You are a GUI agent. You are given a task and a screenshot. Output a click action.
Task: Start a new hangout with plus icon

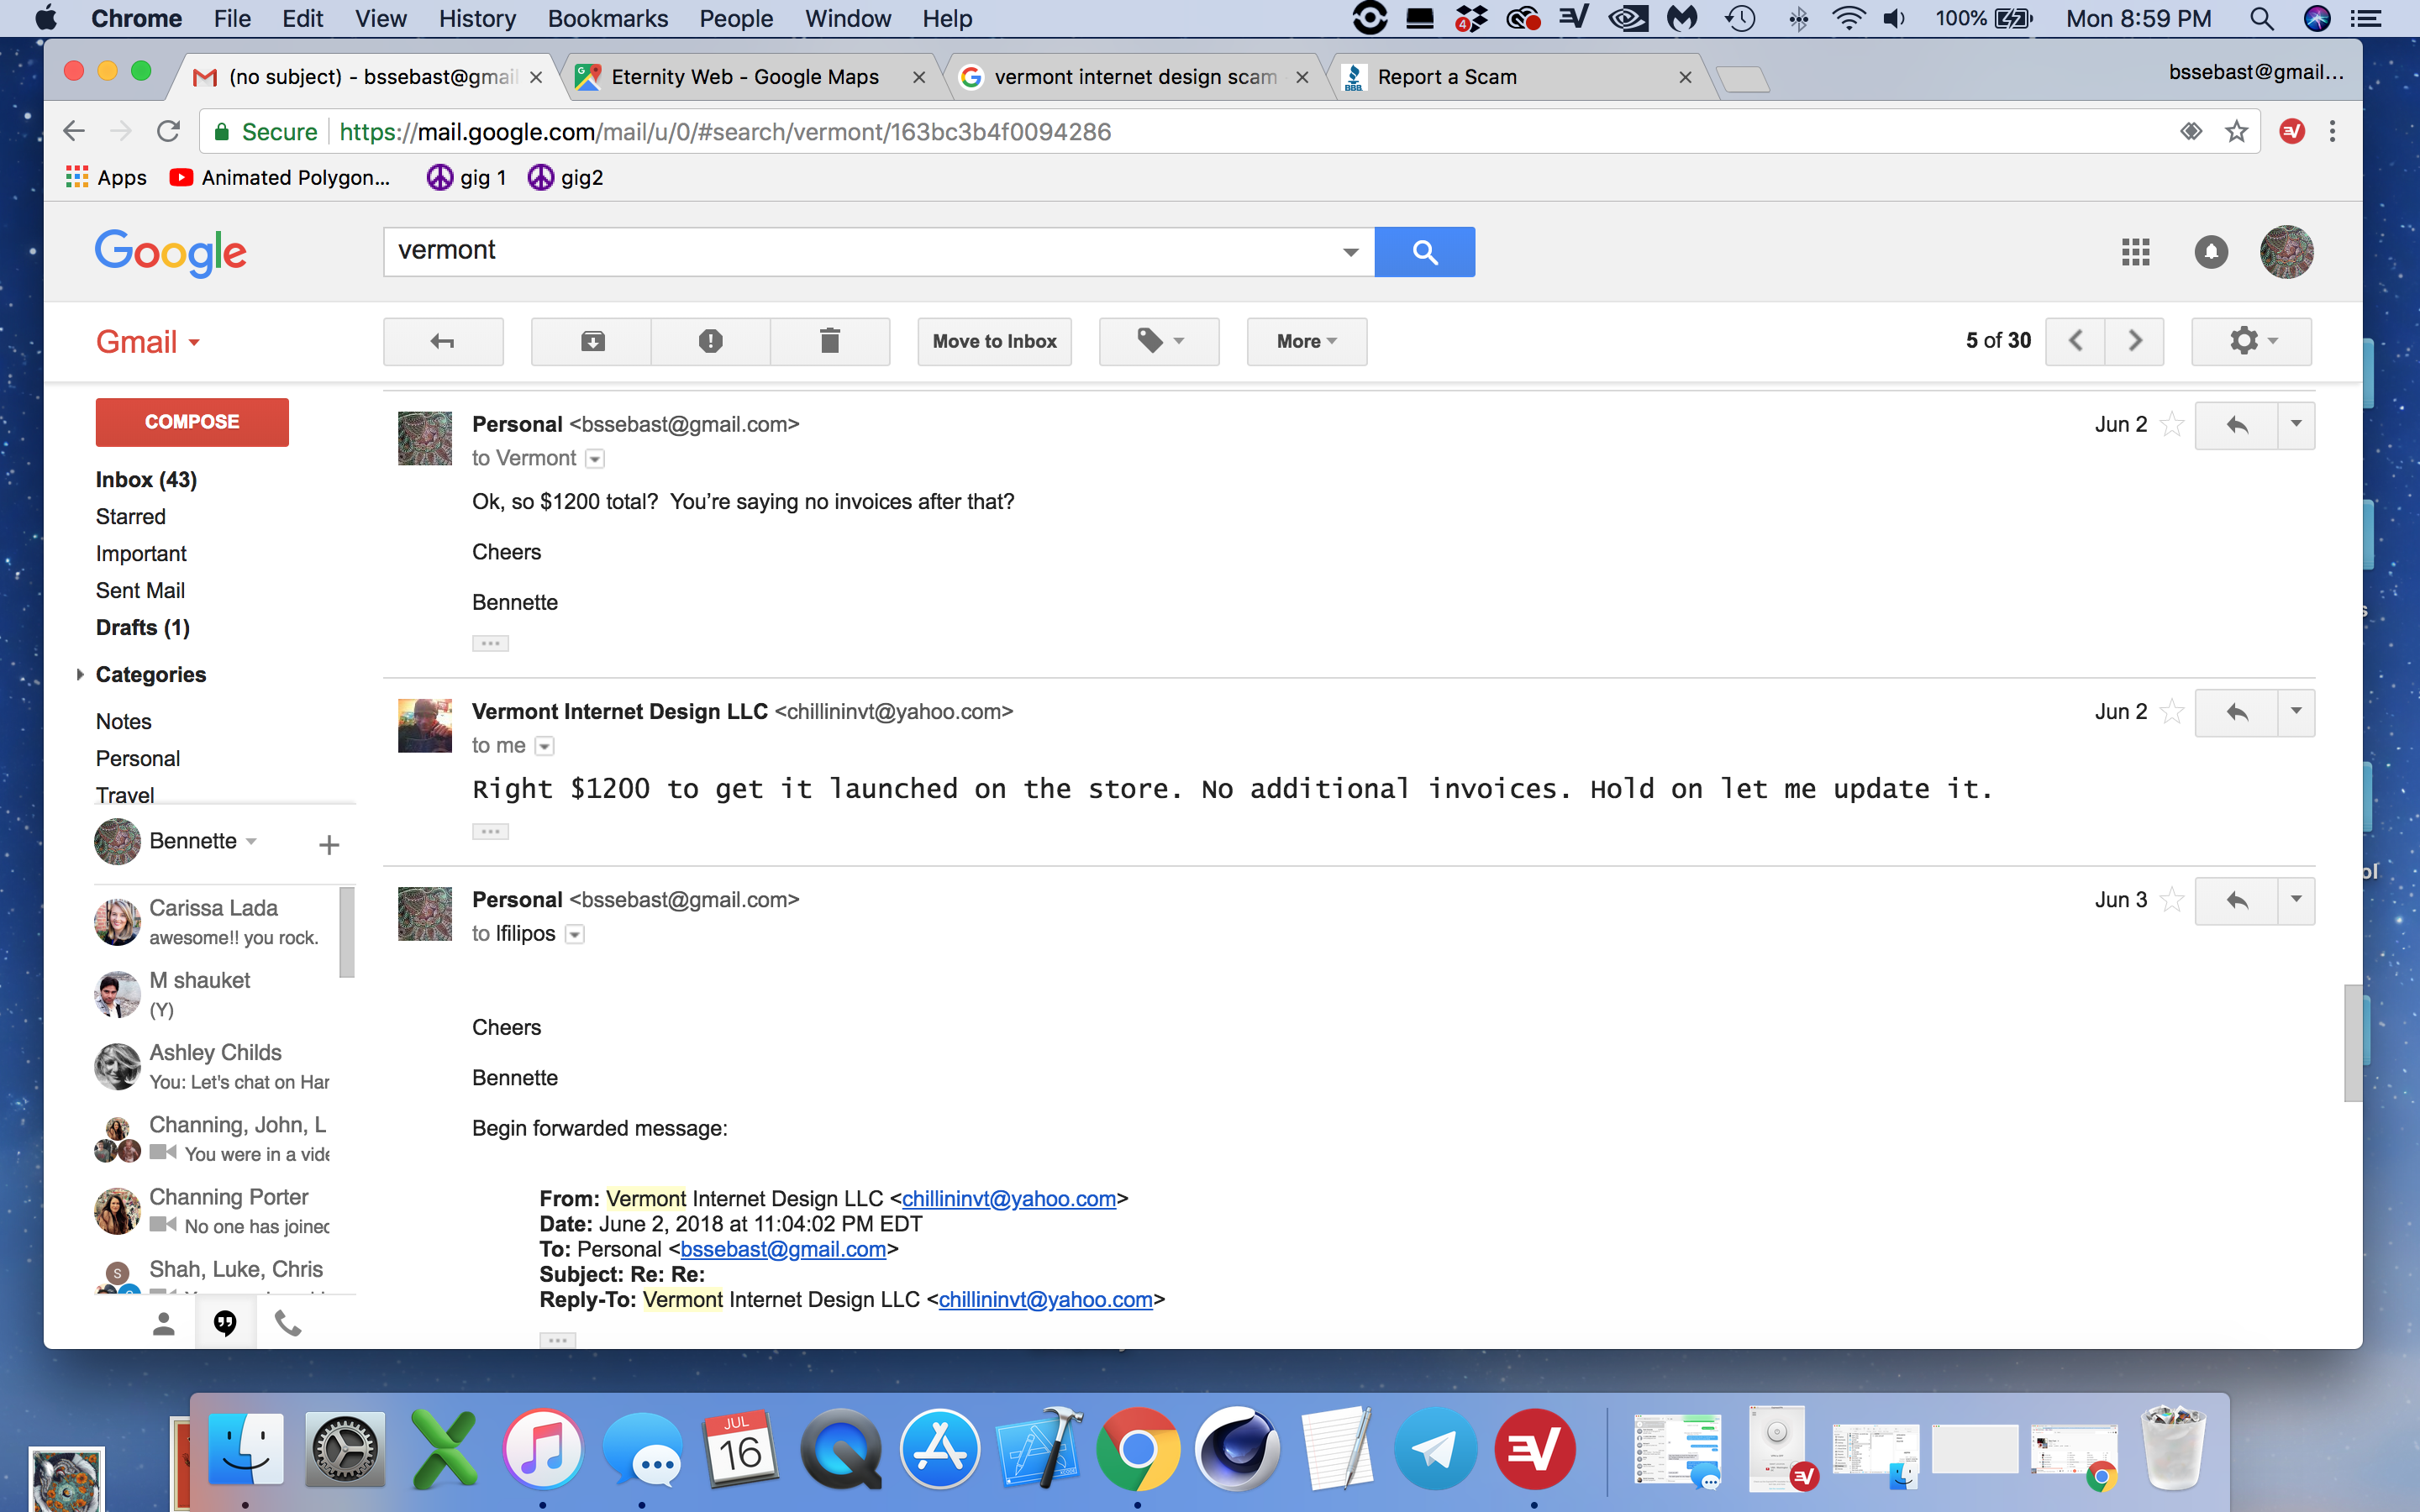(x=329, y=845)
